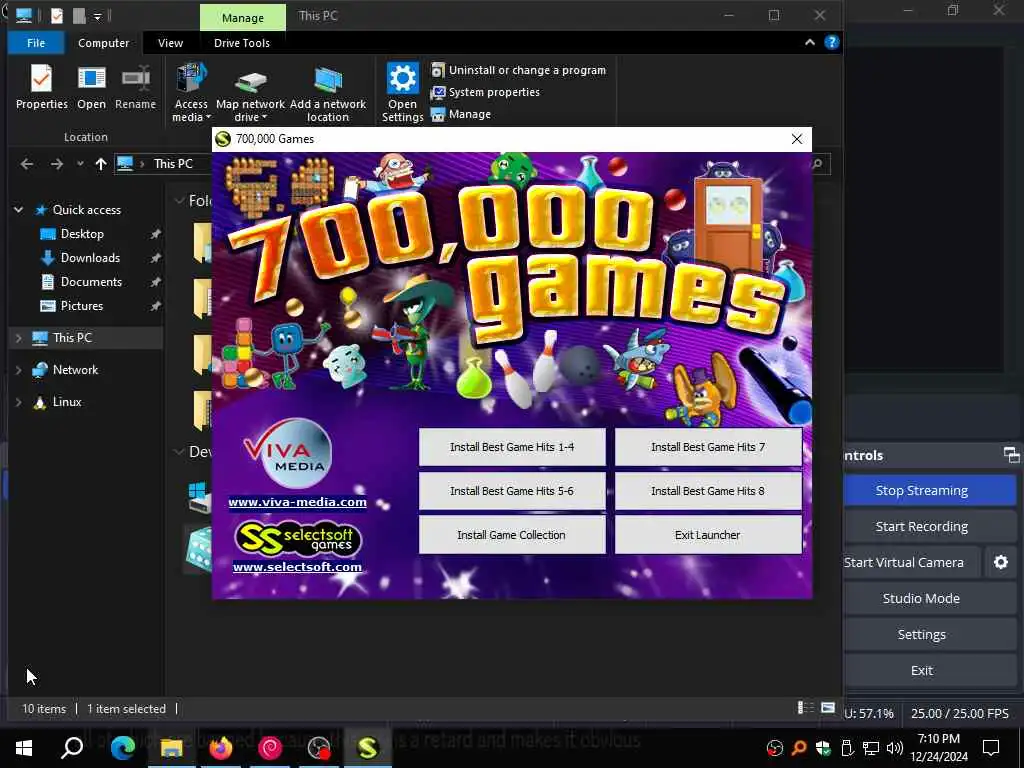The height and width of the screenshot is (768, 1024).
Task: Click Uninstall or change a program
Action: tap(519, 70)
